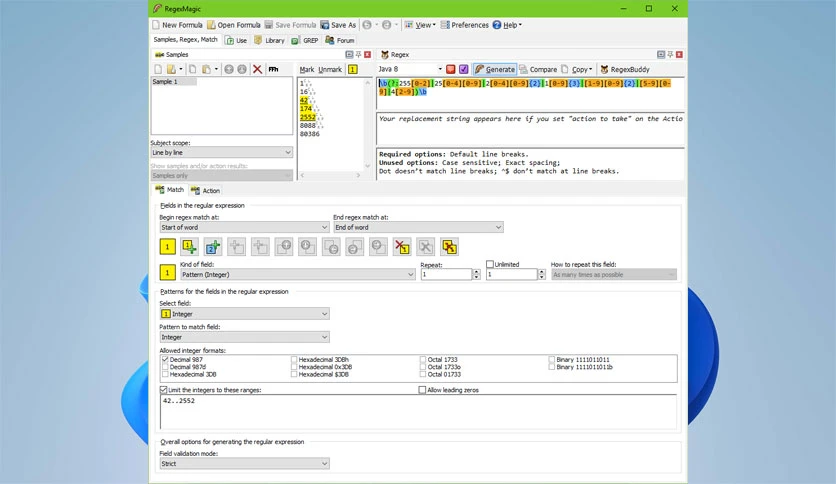The image size is (836, 484).
Task: Toggle Limit the integers to these ranges
Action: pos(164,390)
